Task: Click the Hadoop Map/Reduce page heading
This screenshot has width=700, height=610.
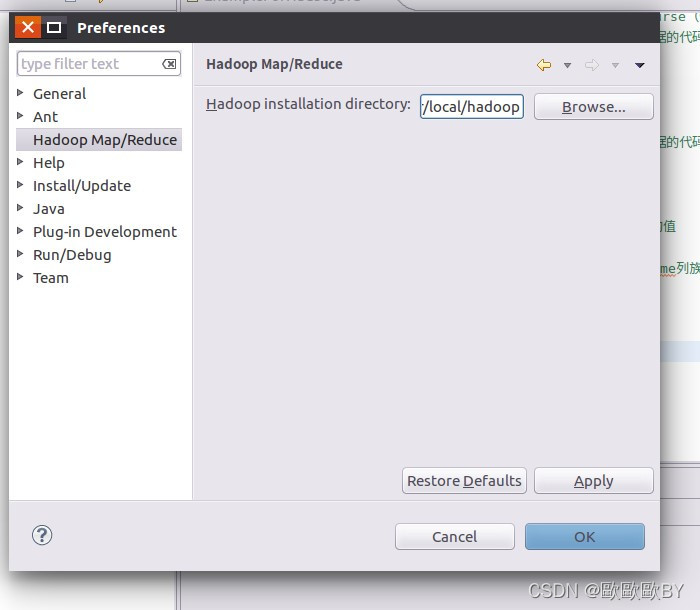Action: pos(274,64)
